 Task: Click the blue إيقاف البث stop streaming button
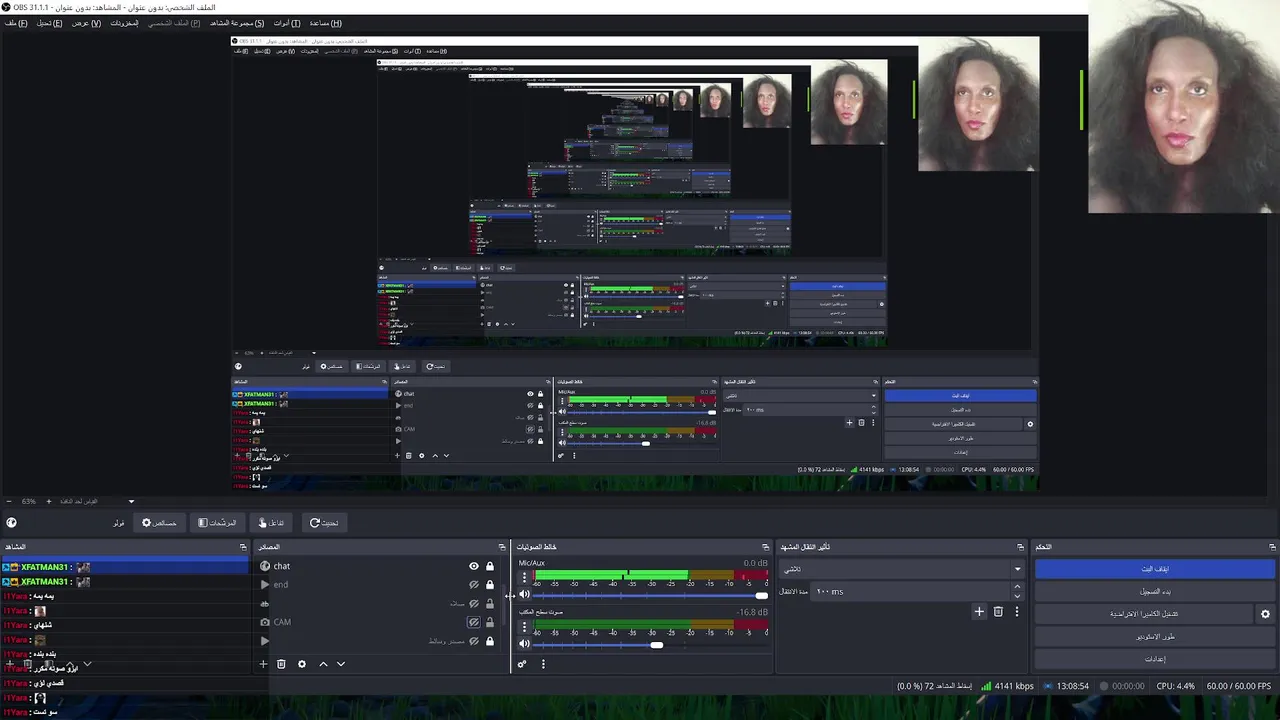(1155, 569)
